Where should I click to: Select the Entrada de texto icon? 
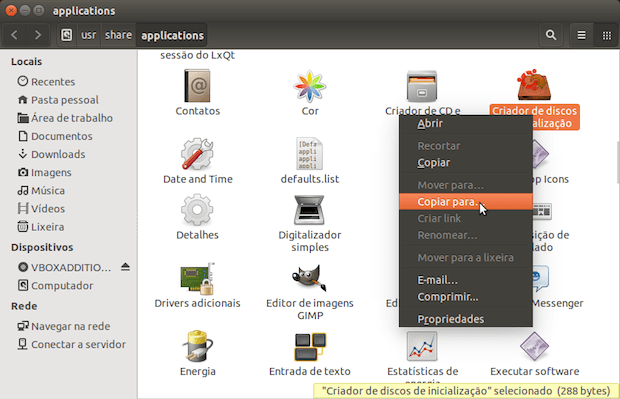[x=310, y=346]
